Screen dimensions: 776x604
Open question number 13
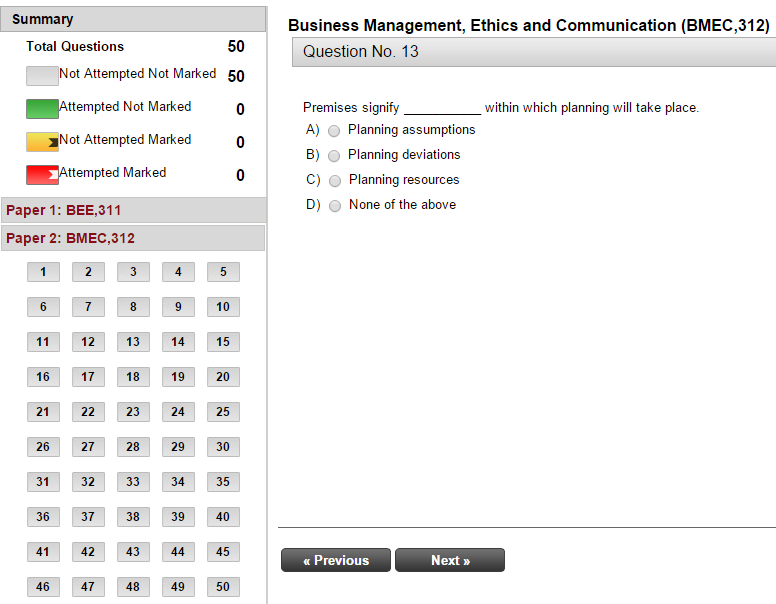[133, 342]
